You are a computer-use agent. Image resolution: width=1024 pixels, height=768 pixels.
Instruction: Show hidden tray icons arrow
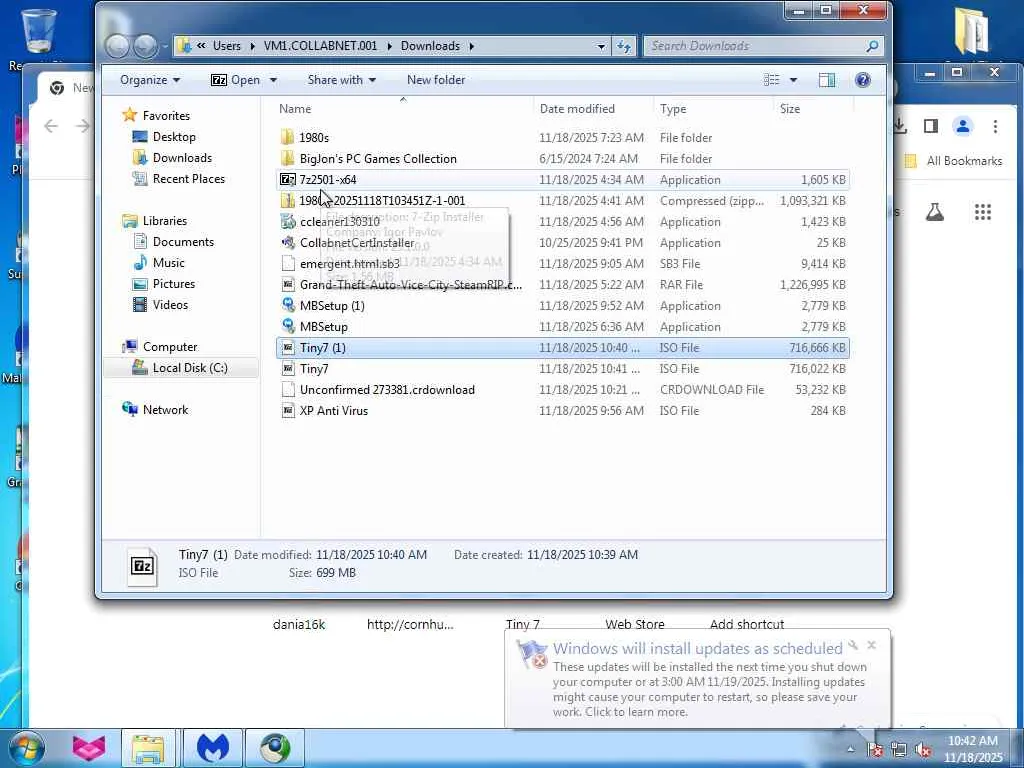coord(850,750)
